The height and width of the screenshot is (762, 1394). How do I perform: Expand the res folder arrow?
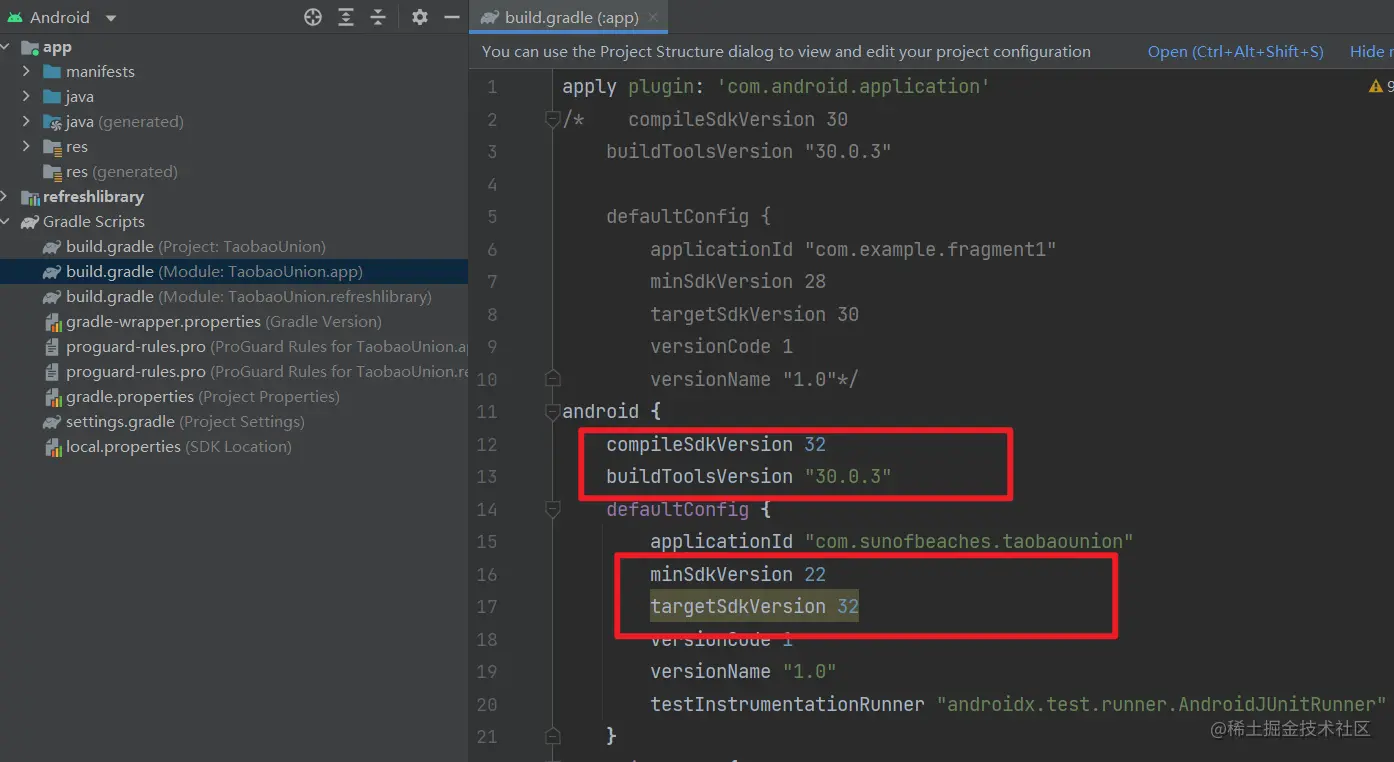pos(27,147)
